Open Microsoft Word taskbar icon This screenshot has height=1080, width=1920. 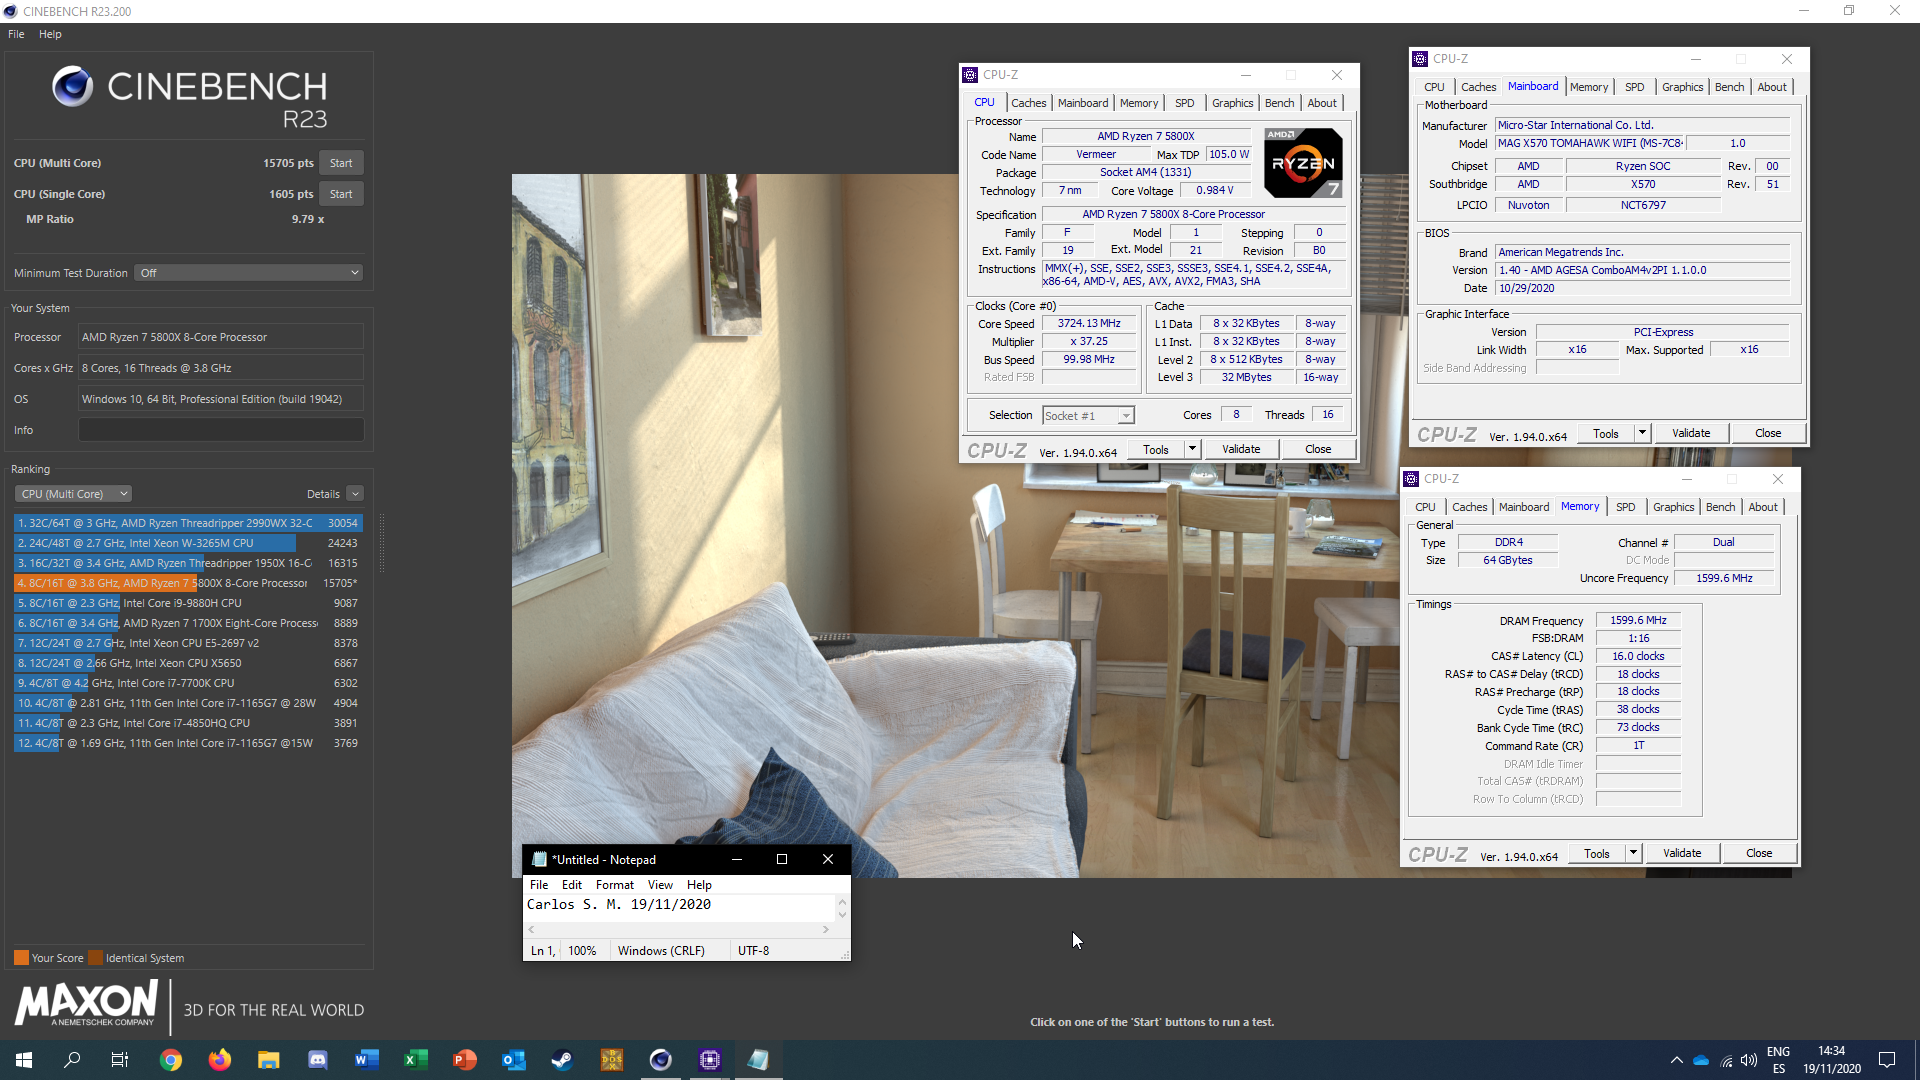tap(367, 1060)
